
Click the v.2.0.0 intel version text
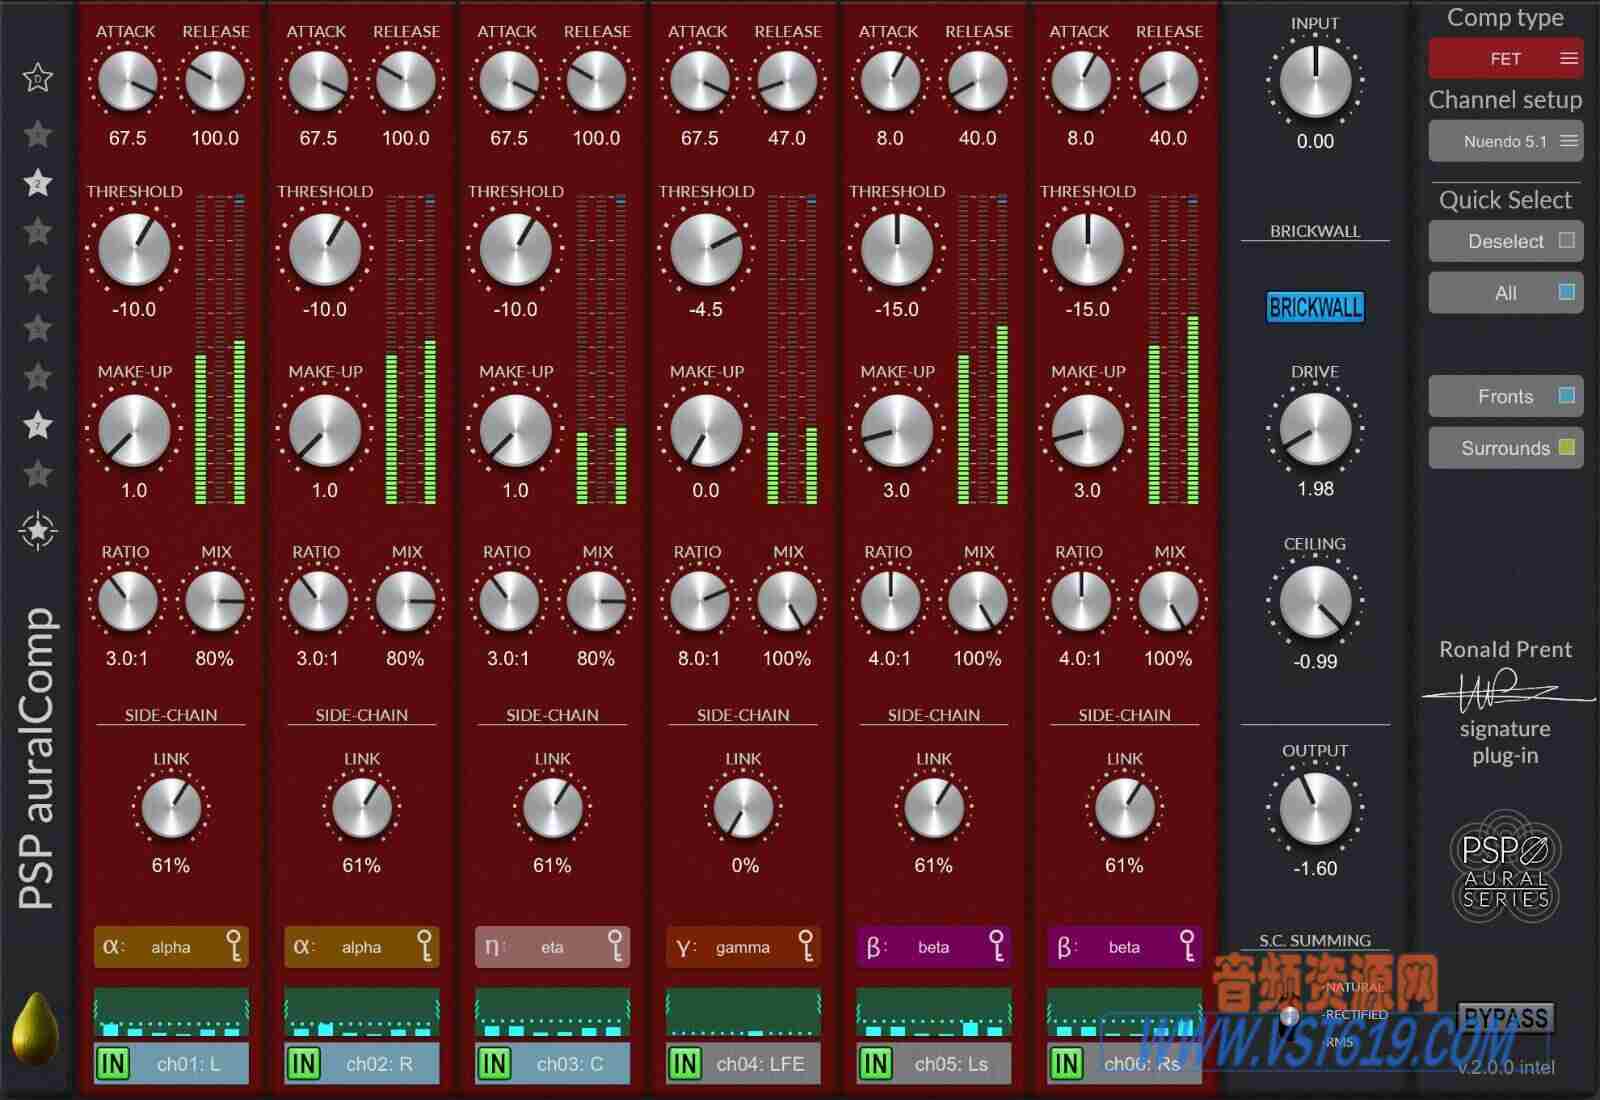coord(1505,1068)
